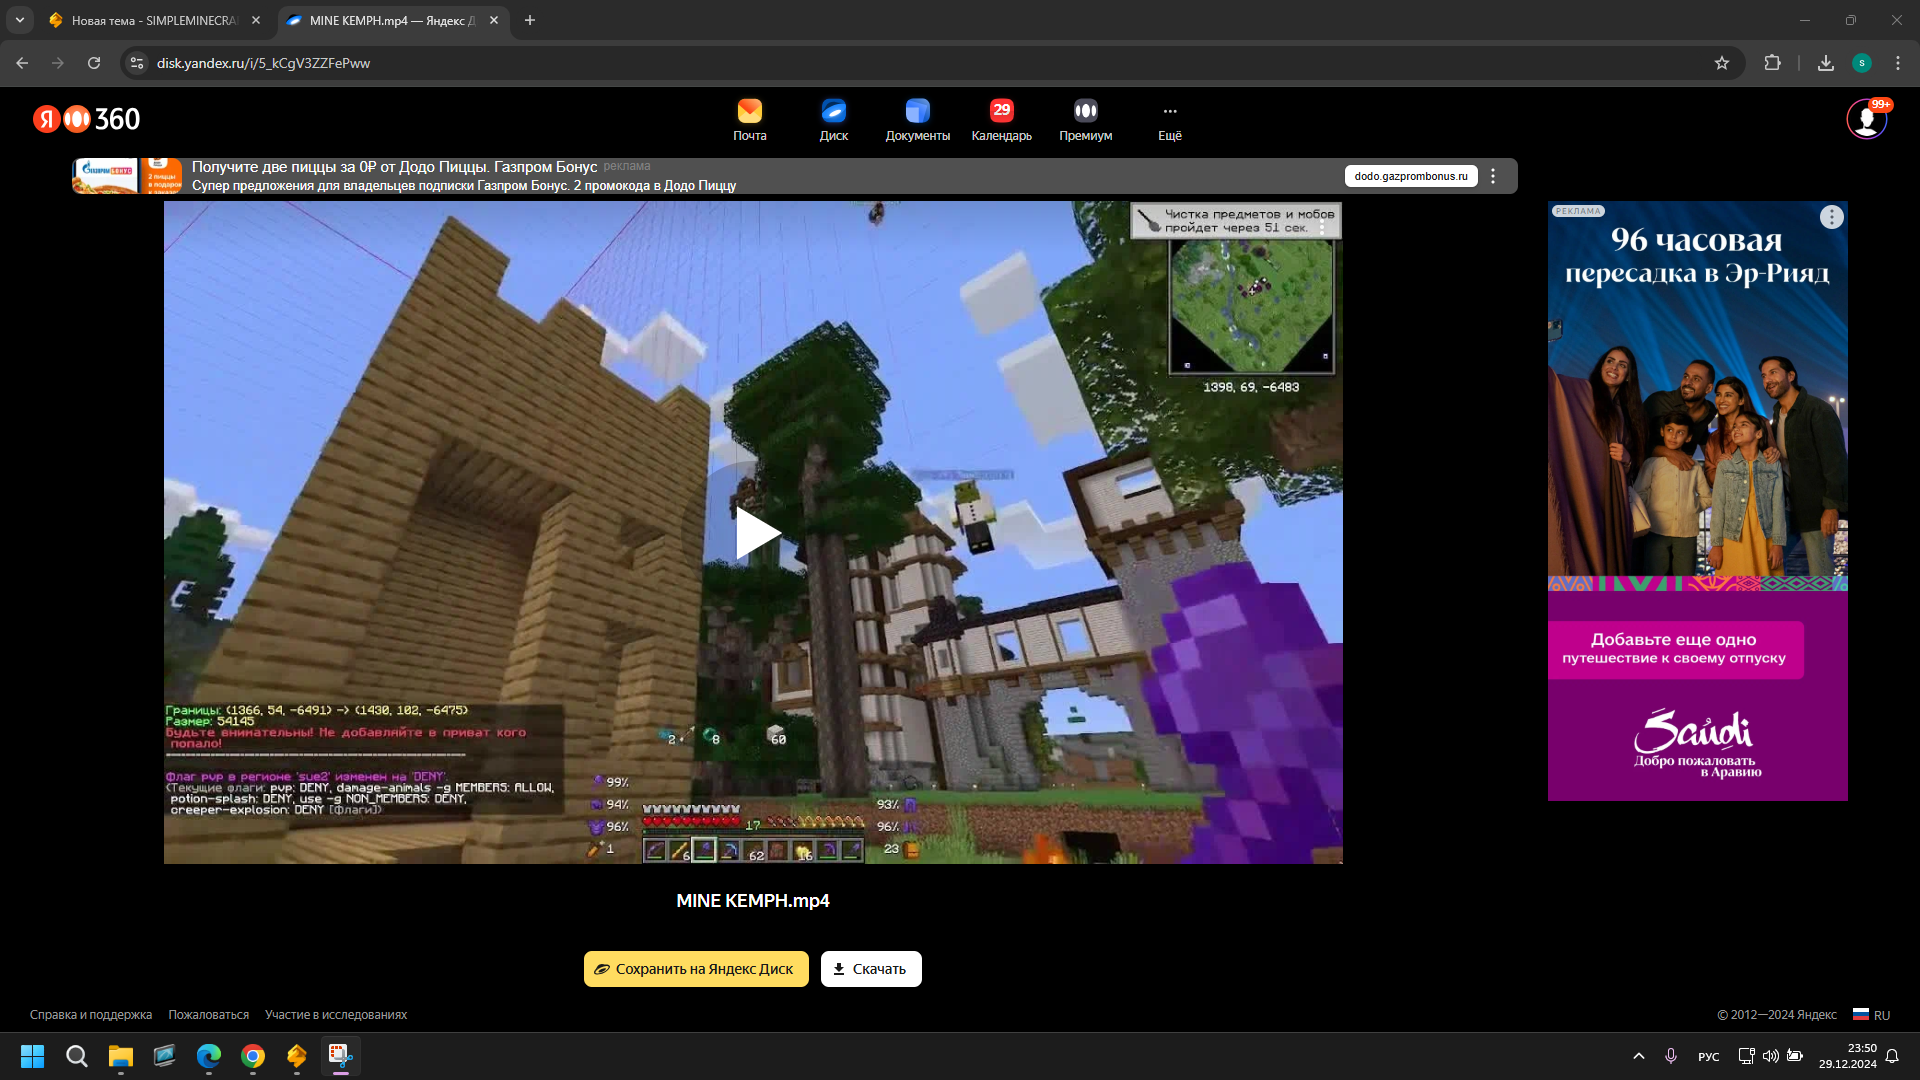Open Yandex Почта mail icon

click(749, 111)
